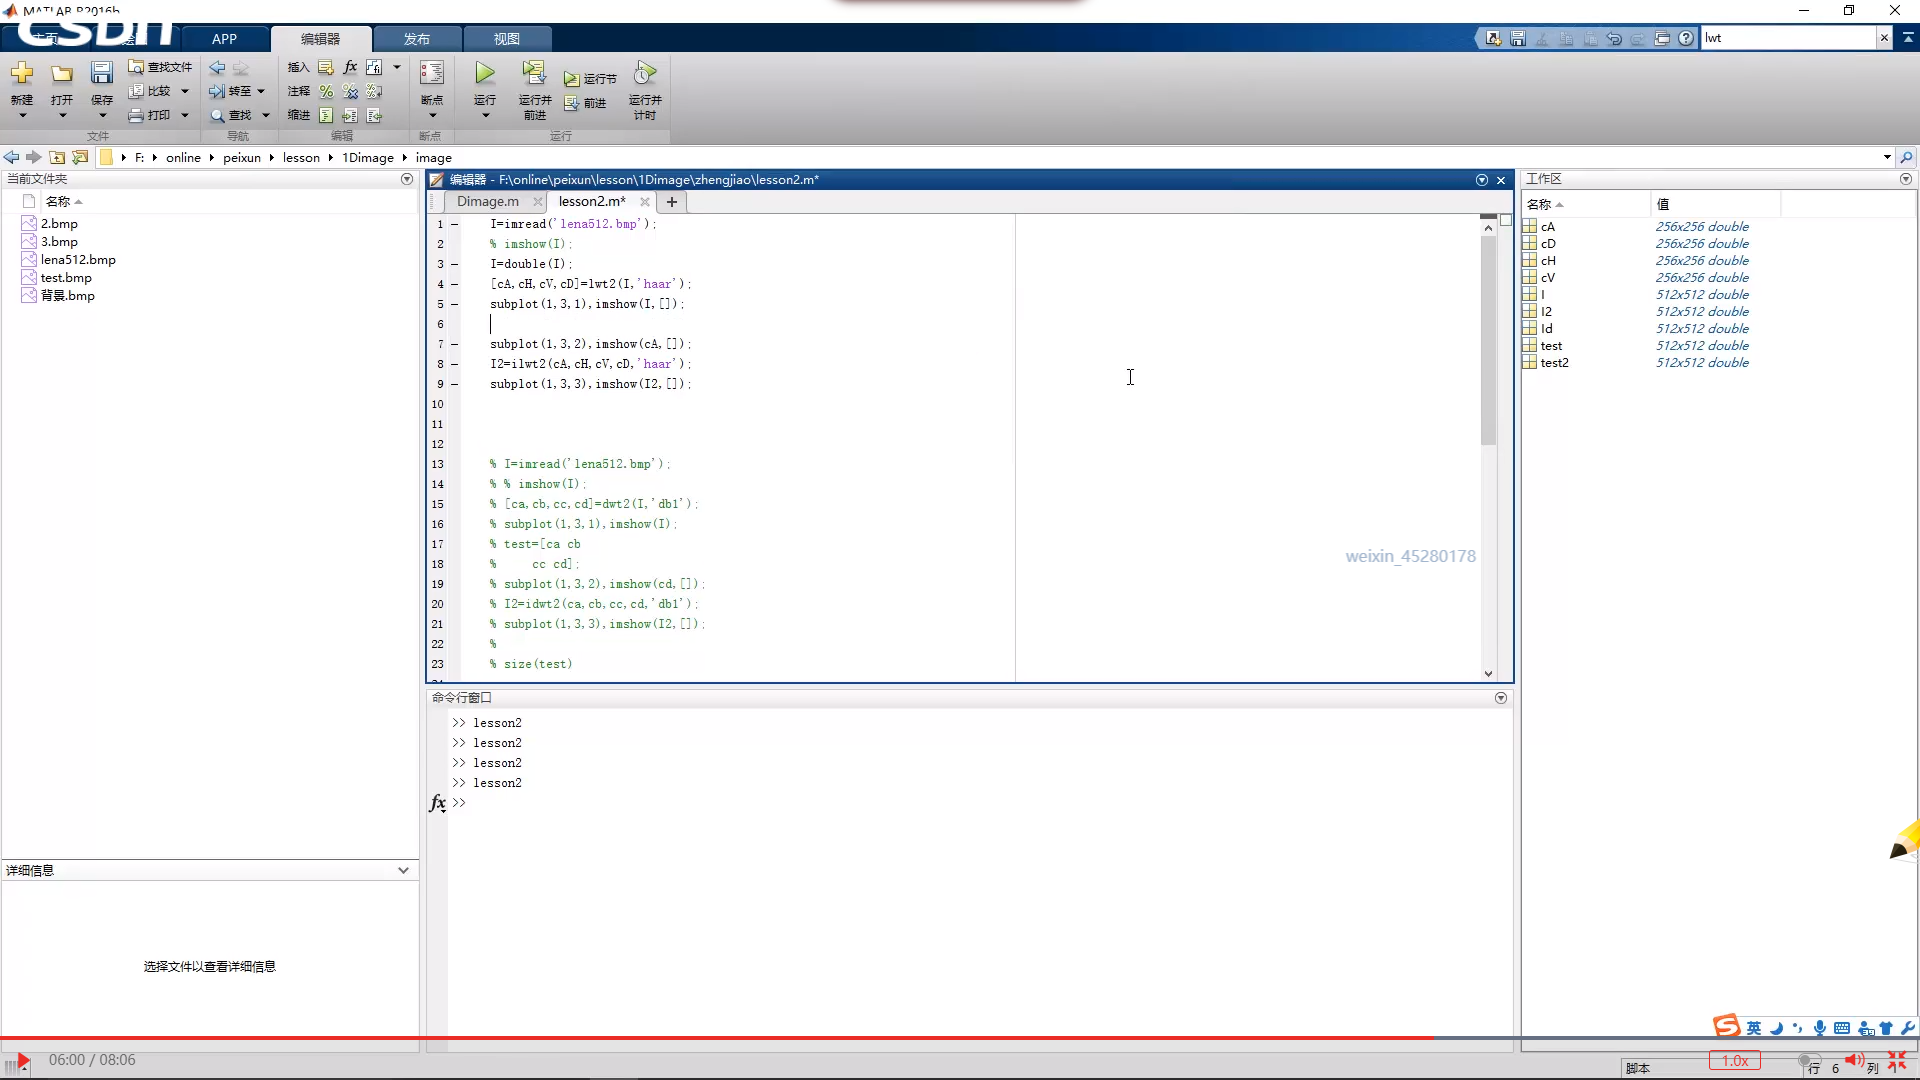Click the undo arrow in quick access toolbar
The height and width of the screenshot is (1080, 1920).
pyautogui.click(x=1614, y=38)
